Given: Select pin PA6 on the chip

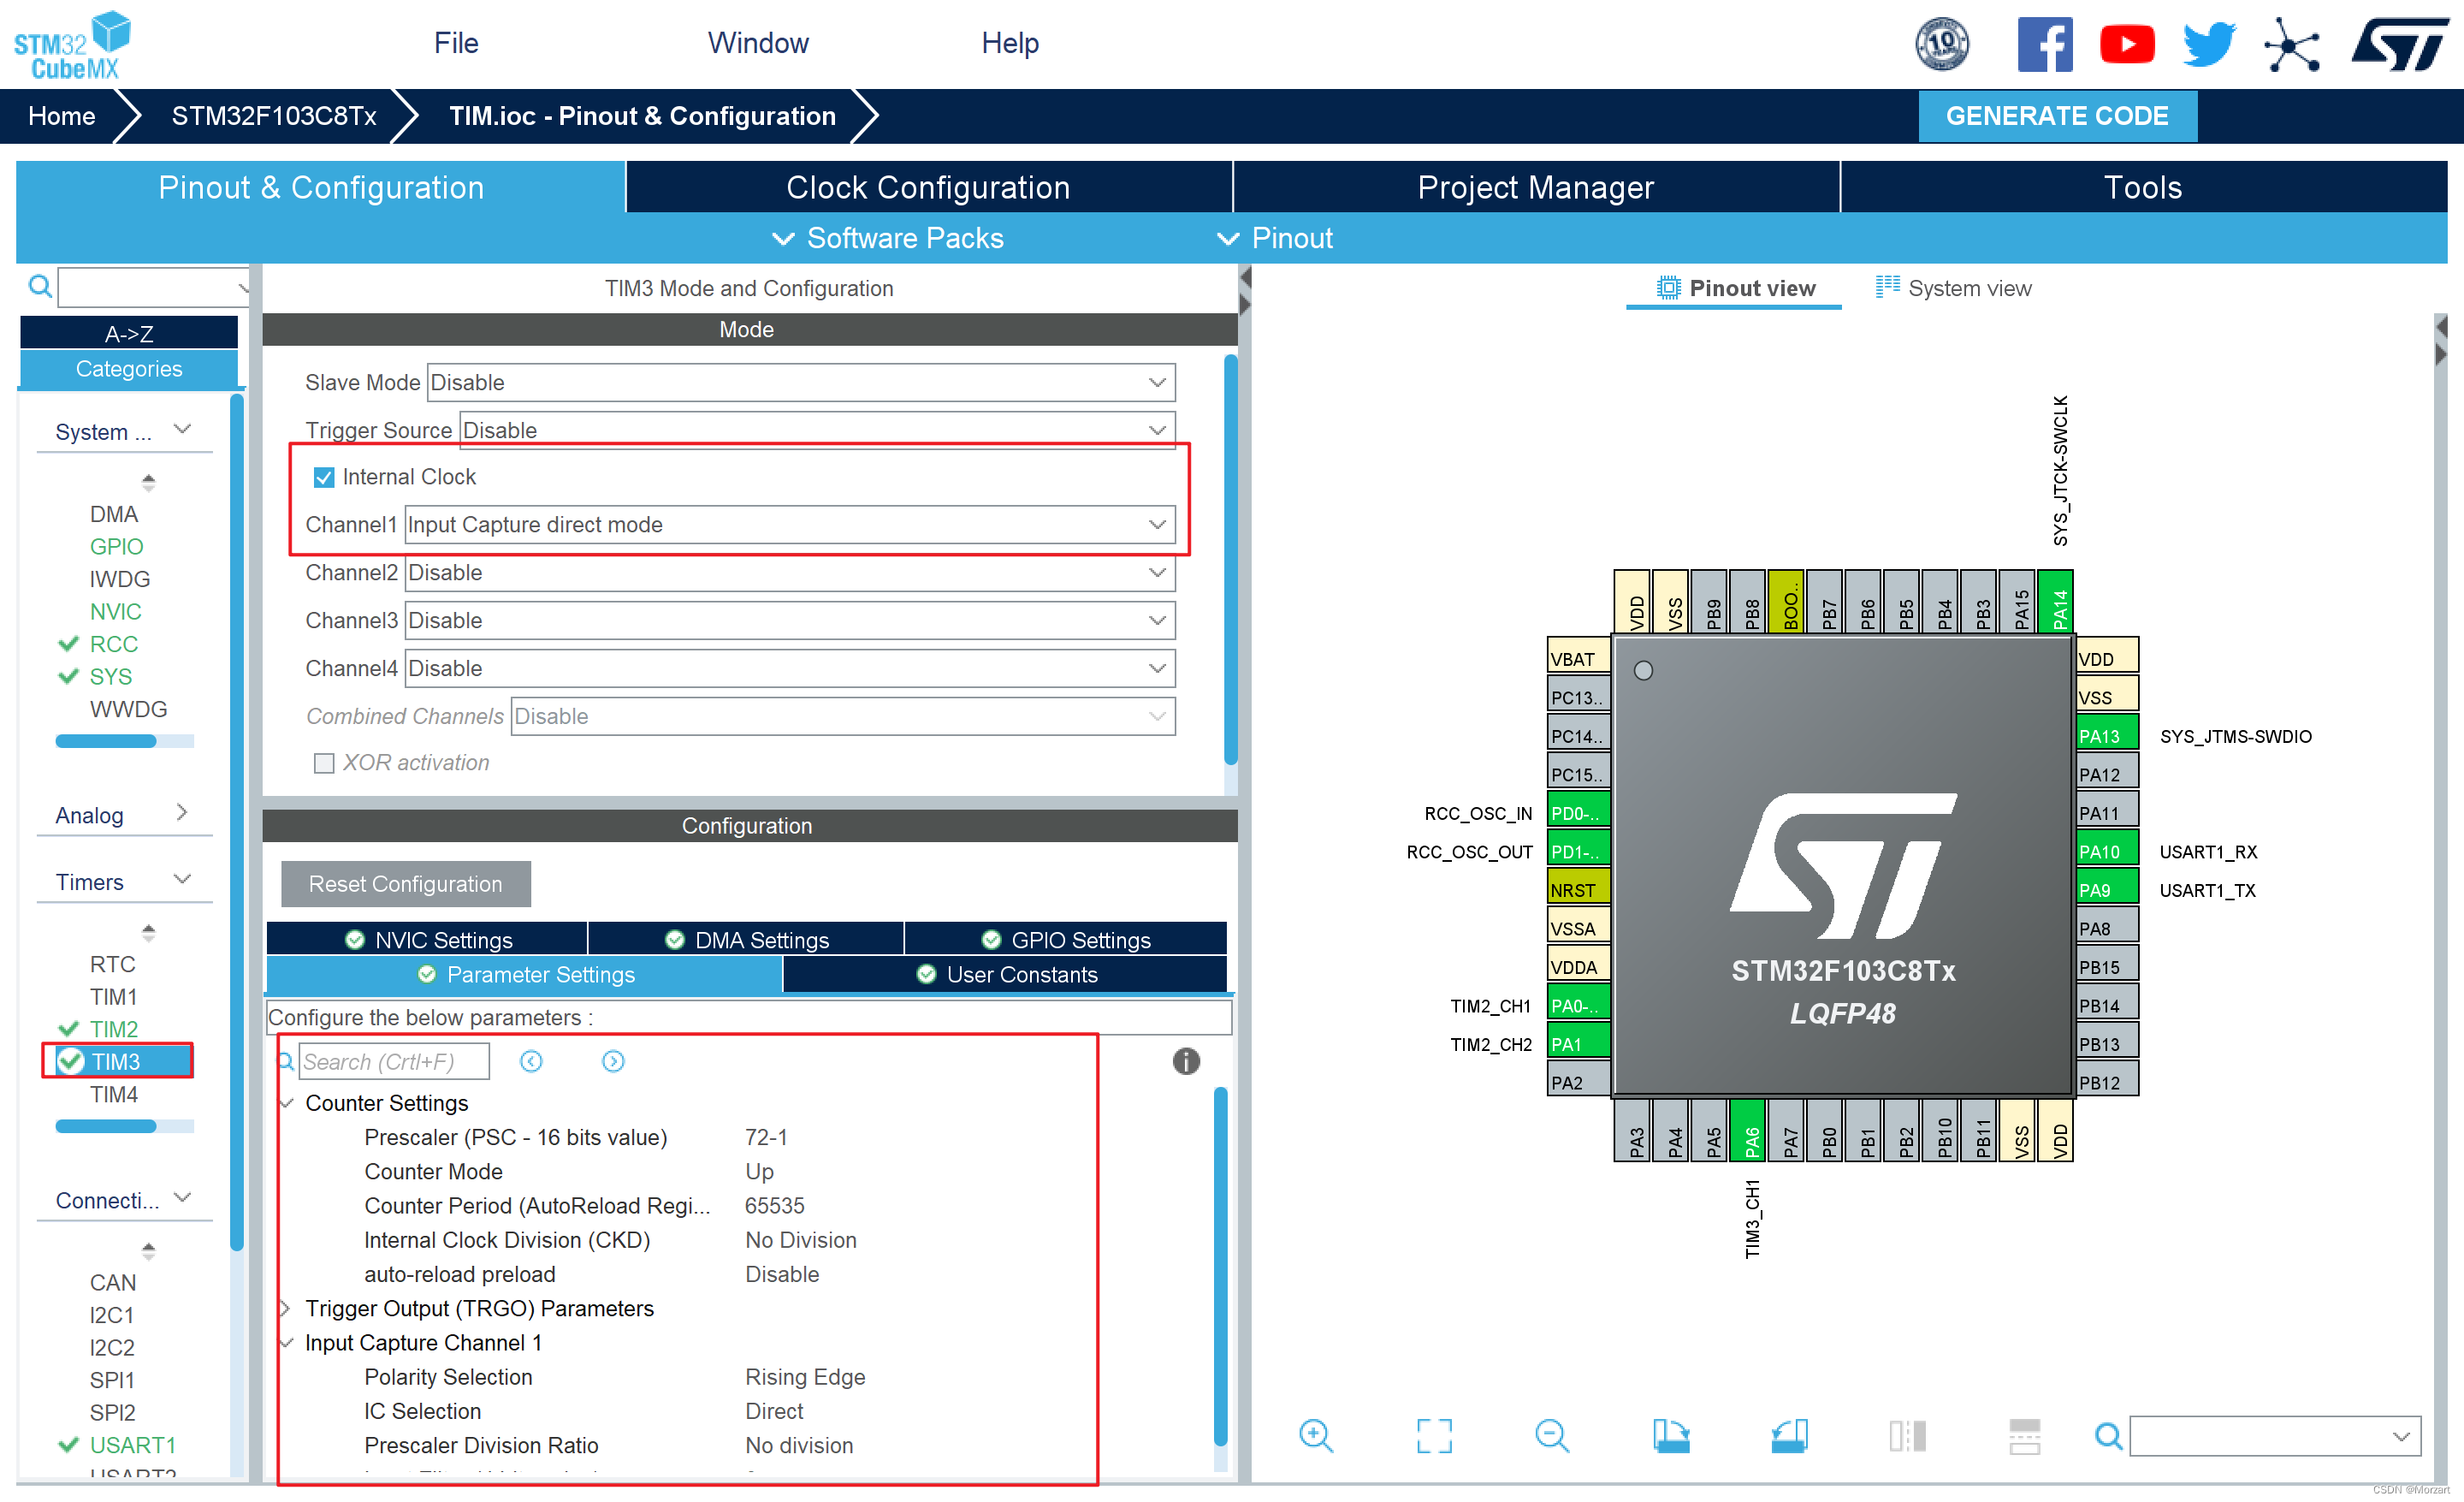Looking at the screenshot, I should click(1750, 1131).
